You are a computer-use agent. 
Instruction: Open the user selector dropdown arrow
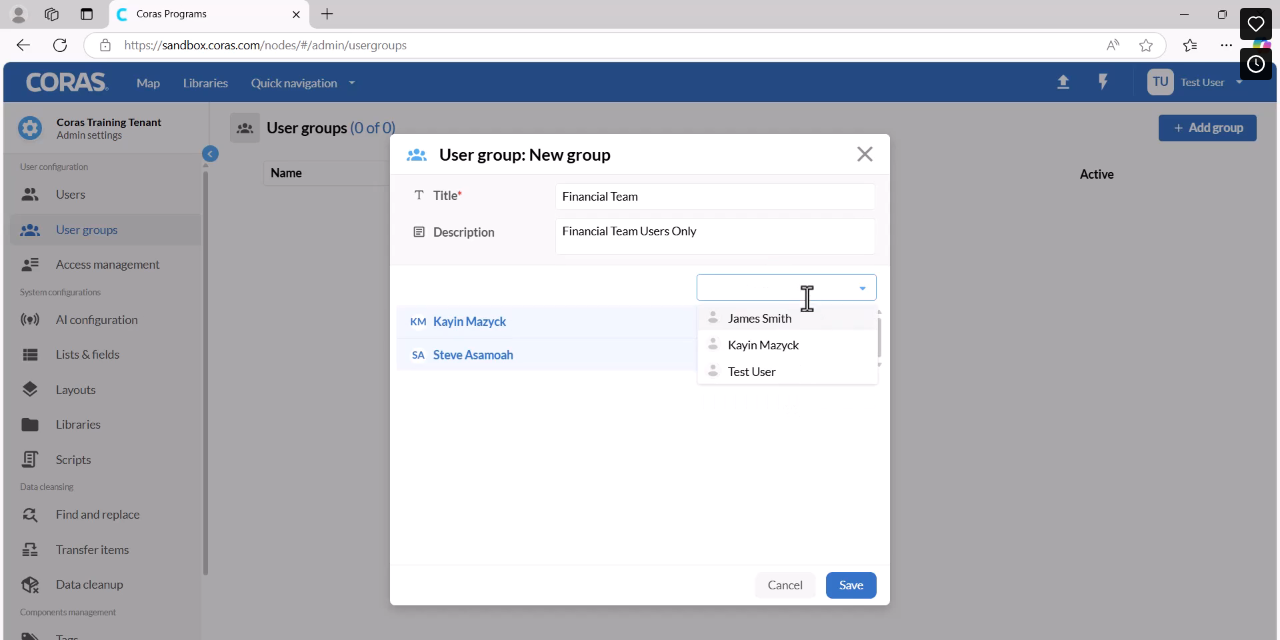[862, 288]
